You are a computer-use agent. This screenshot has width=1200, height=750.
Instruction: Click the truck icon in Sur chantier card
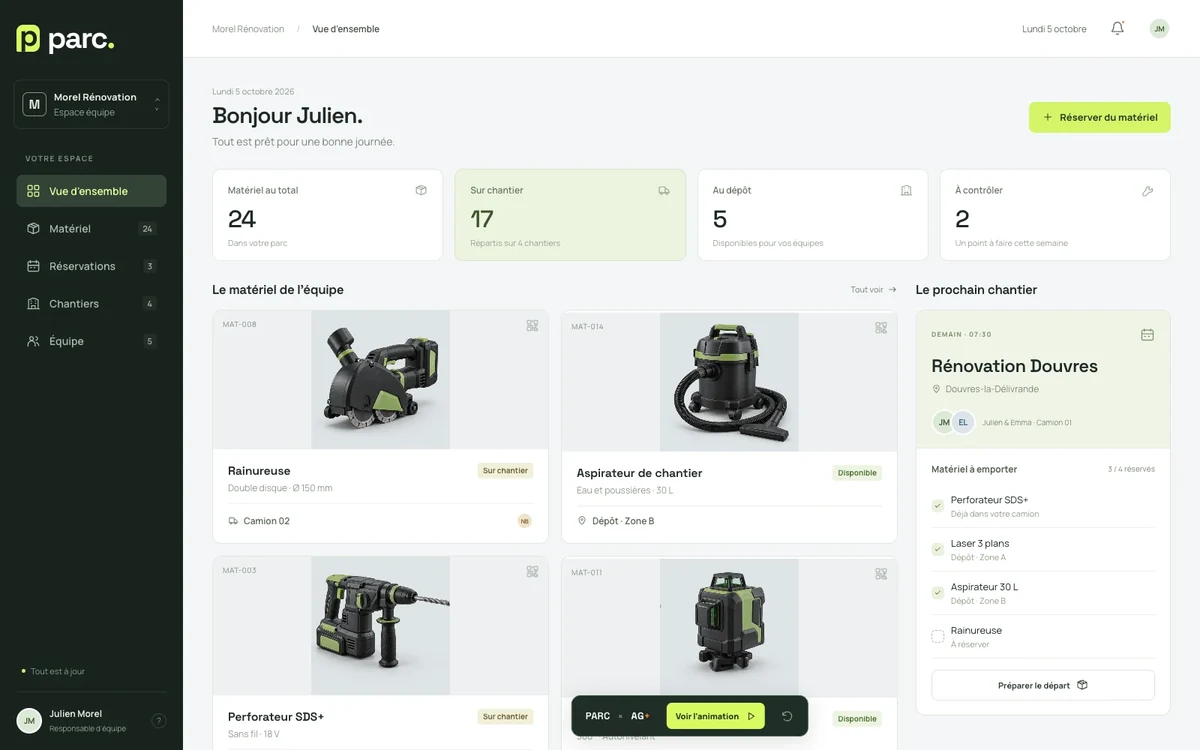pos(664,190)
